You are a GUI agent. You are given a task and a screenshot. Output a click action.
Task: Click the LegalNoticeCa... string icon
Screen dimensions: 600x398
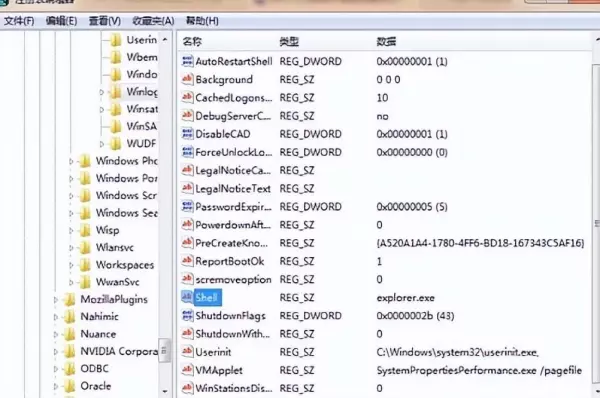[x=188, y=170]
